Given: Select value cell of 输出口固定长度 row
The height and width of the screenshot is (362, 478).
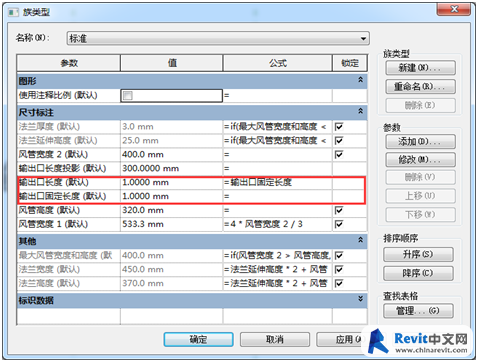Looking at the screenshot, I should (x=172, y=196).
